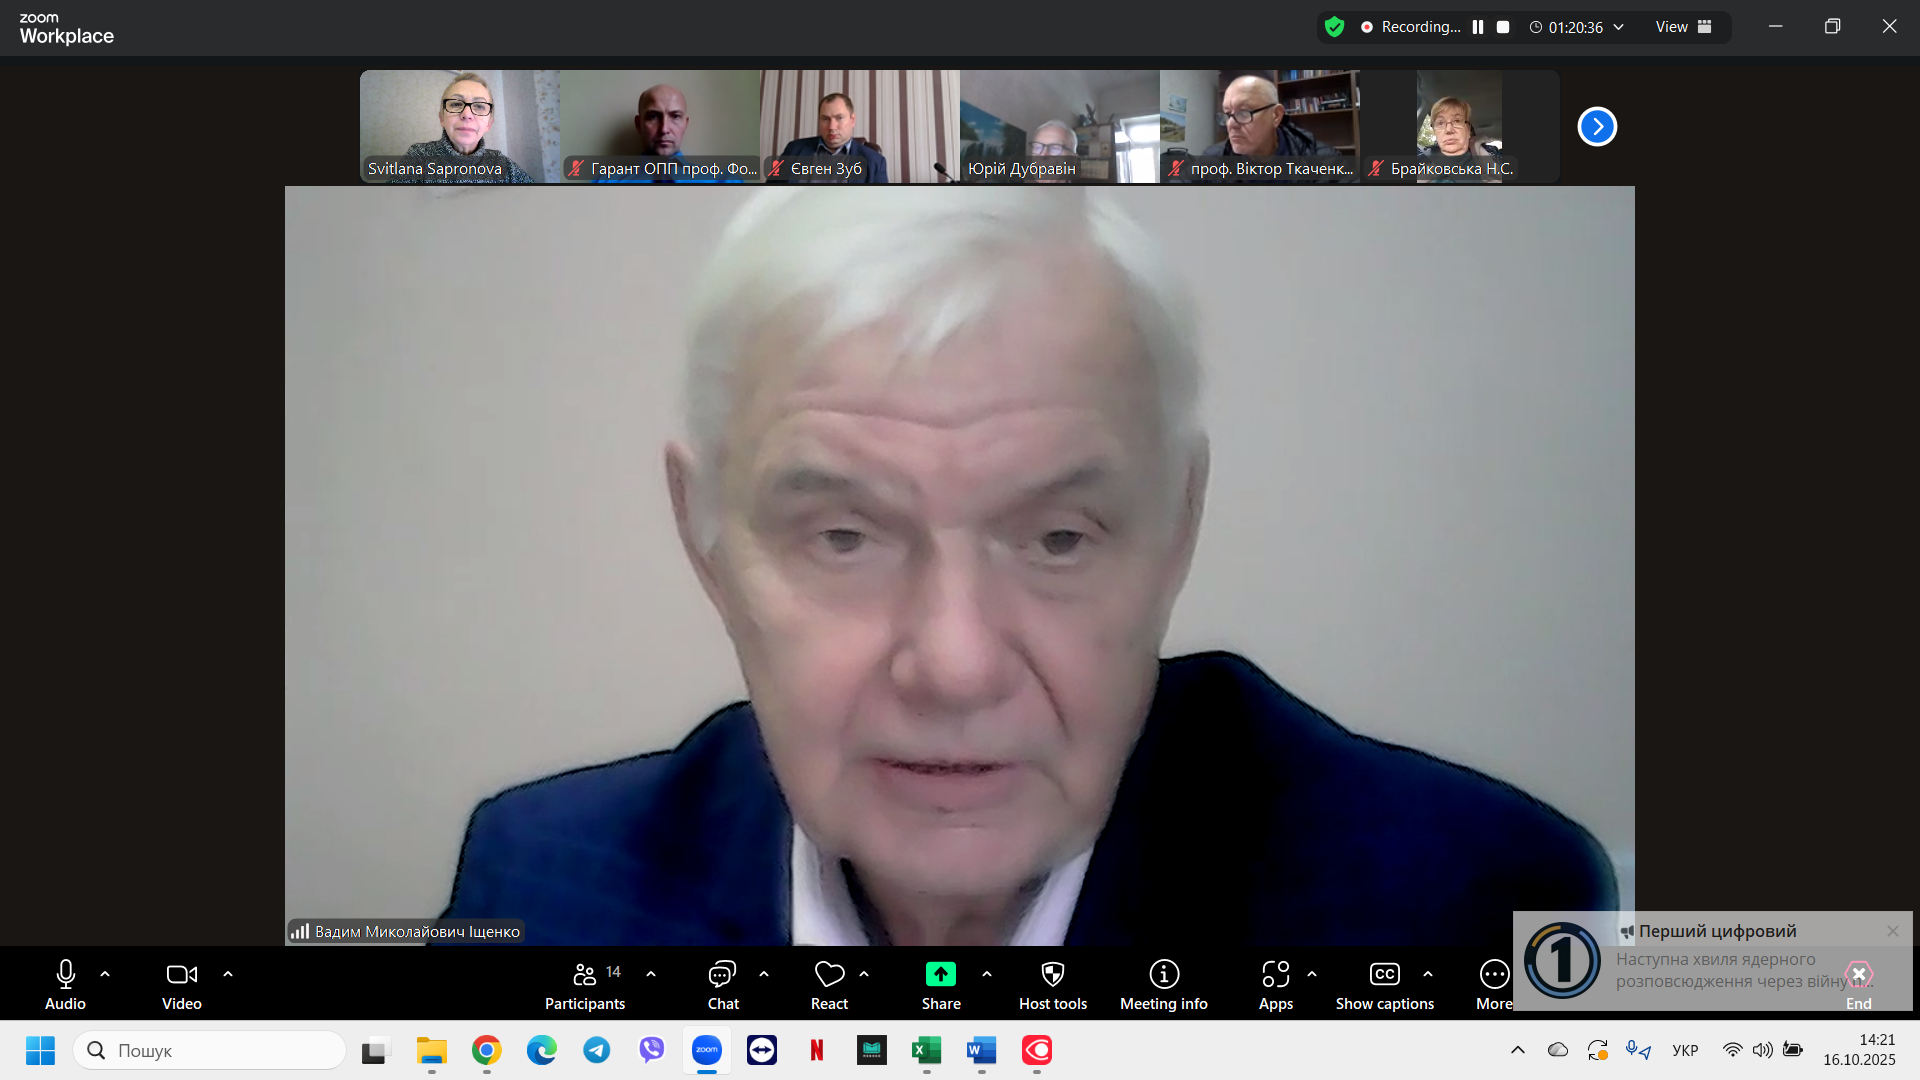Toggle Show captions on
Screen dimensions: 1920x1080
pyautogui.click(x=1384, y=974)
